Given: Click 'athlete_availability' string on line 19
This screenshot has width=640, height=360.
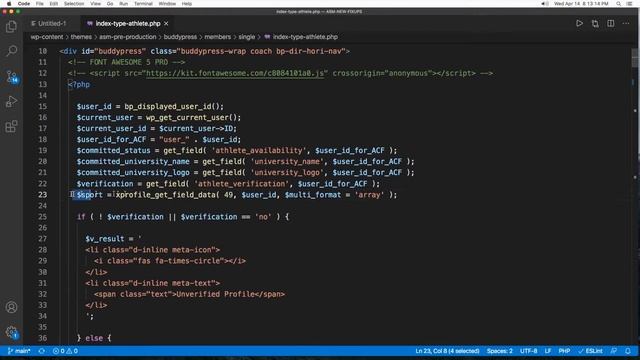Looking at the screenshot, I should click(259, 151).
